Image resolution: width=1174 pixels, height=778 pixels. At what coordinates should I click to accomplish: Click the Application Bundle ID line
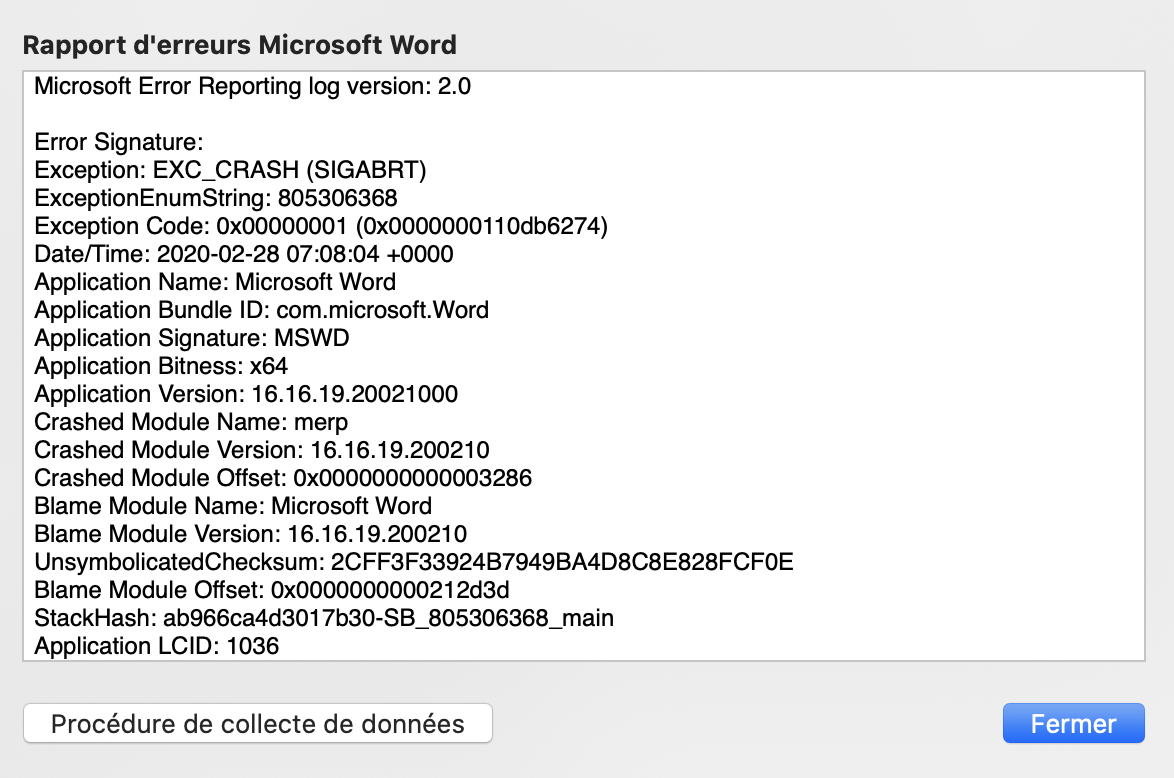click(261, 310)
